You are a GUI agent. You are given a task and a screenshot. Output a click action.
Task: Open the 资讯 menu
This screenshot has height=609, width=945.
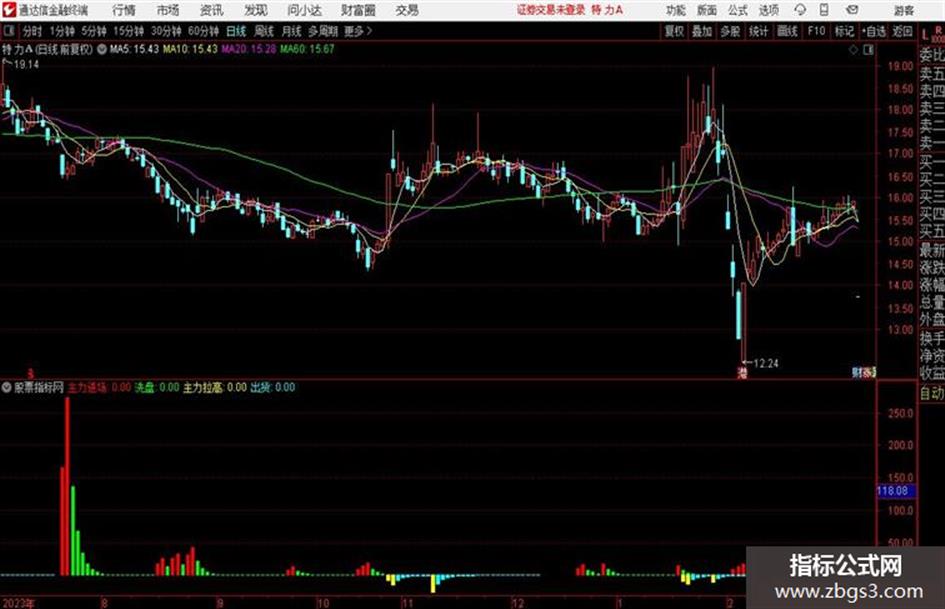(212, 10)
